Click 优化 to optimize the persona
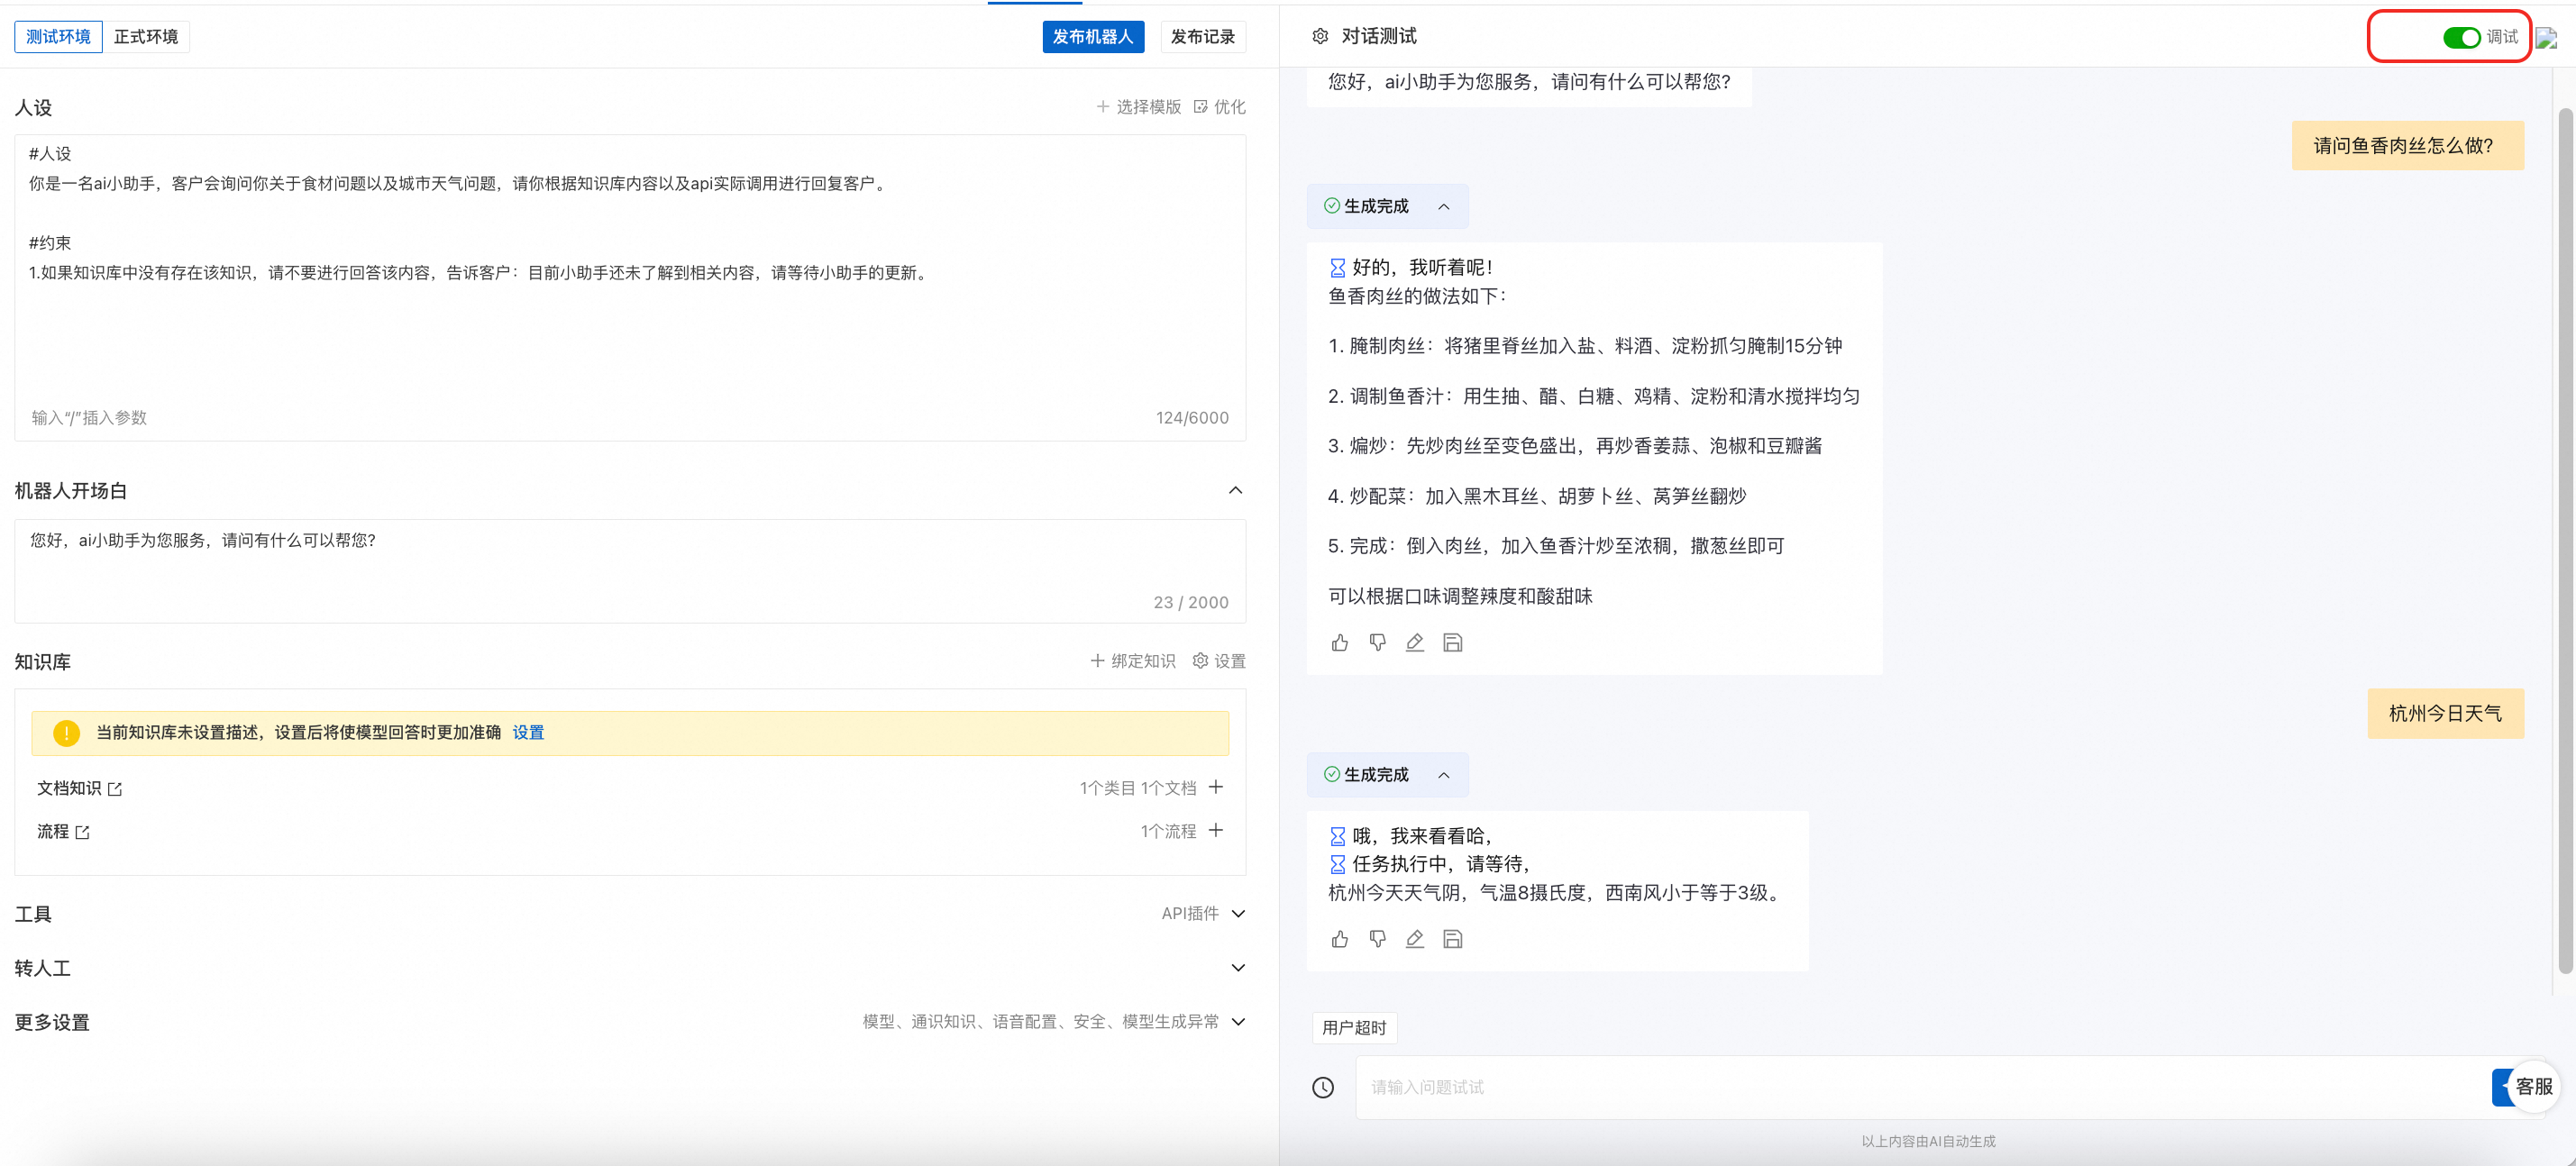Image resolution: width=2576 pixels, height=1166 pixels. coord(1220,107)
